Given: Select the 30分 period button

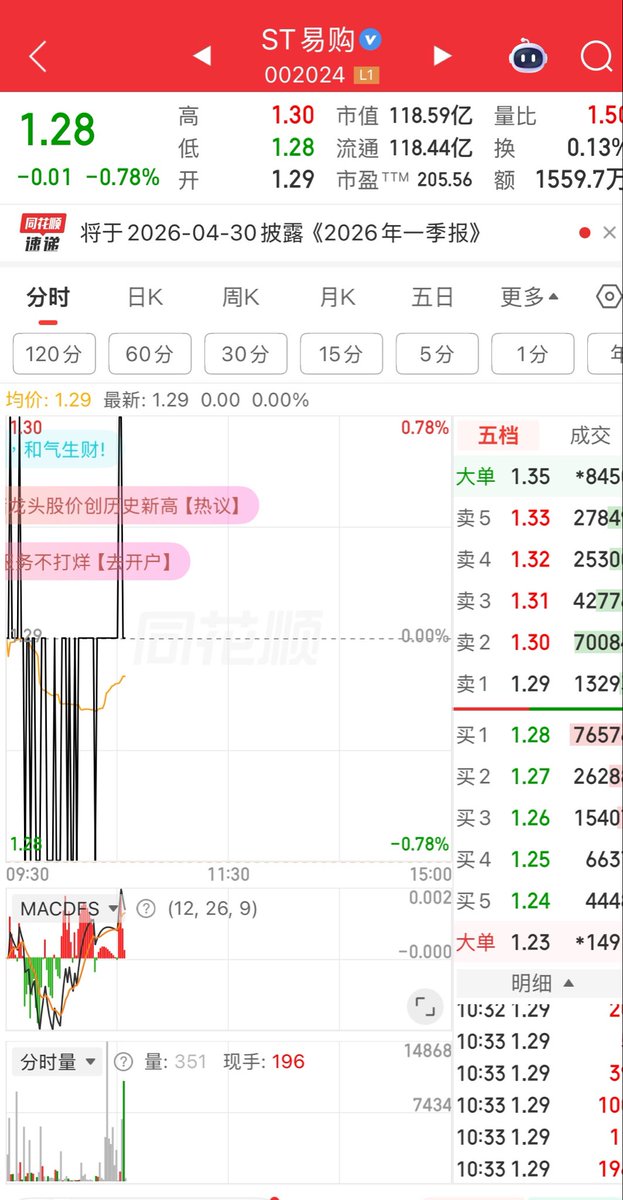Looking at the screenshot, I should click(246, 354).
